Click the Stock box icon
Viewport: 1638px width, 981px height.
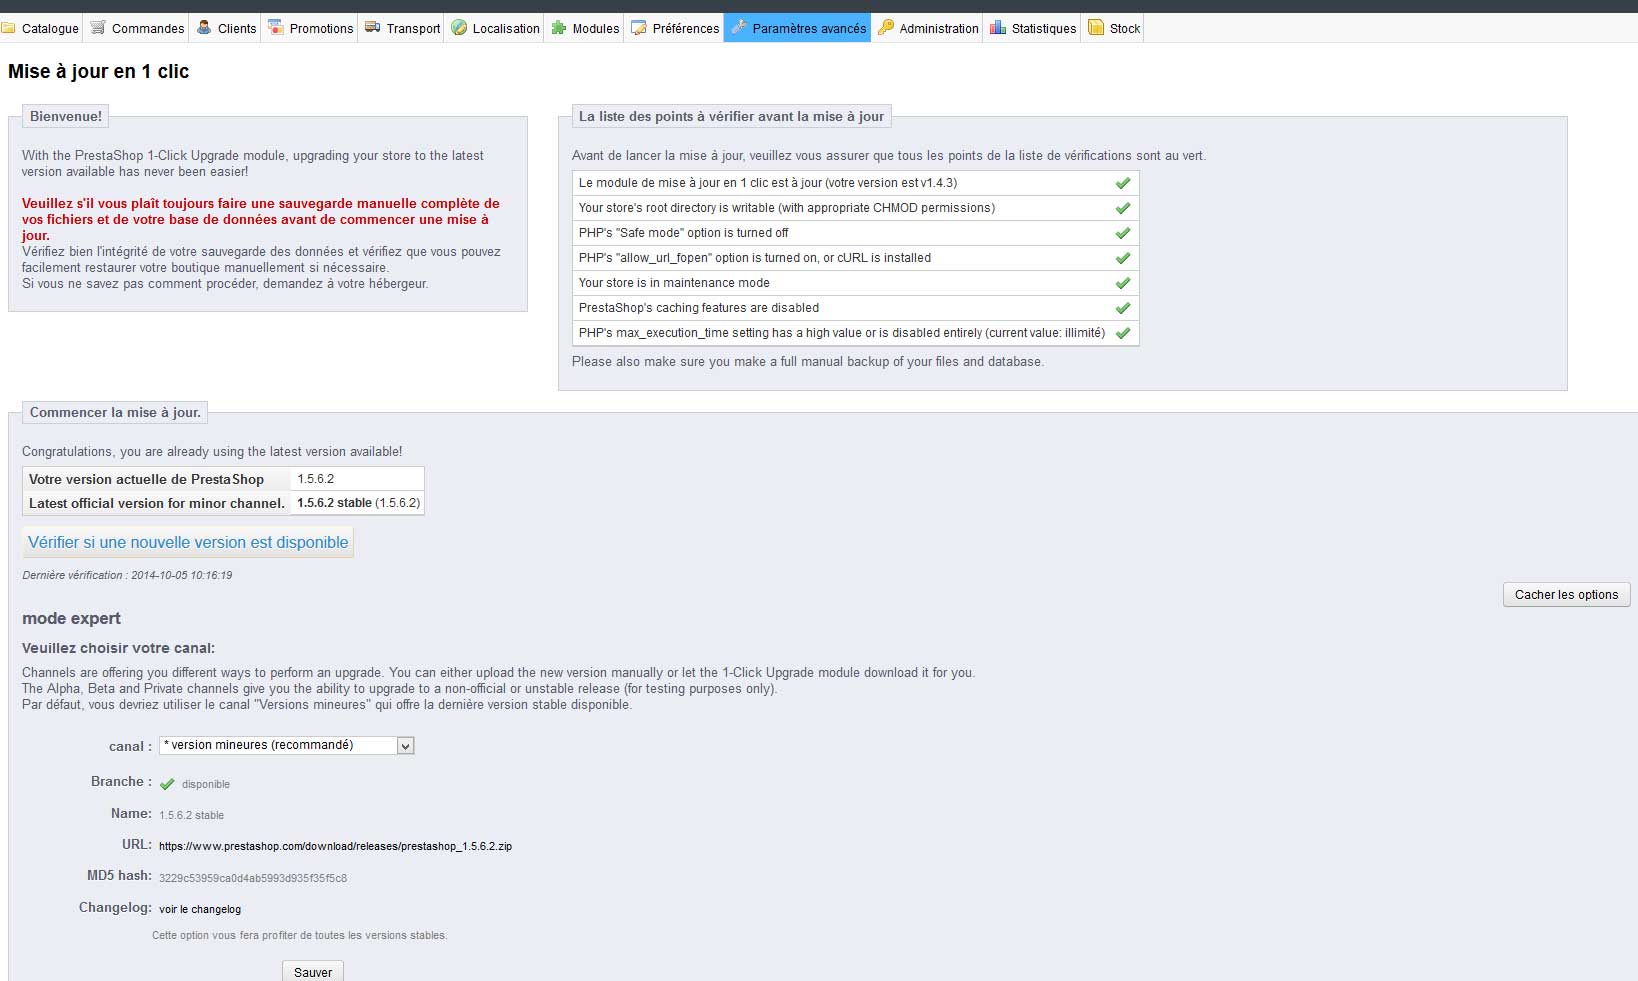click(x=1096, y=28)
